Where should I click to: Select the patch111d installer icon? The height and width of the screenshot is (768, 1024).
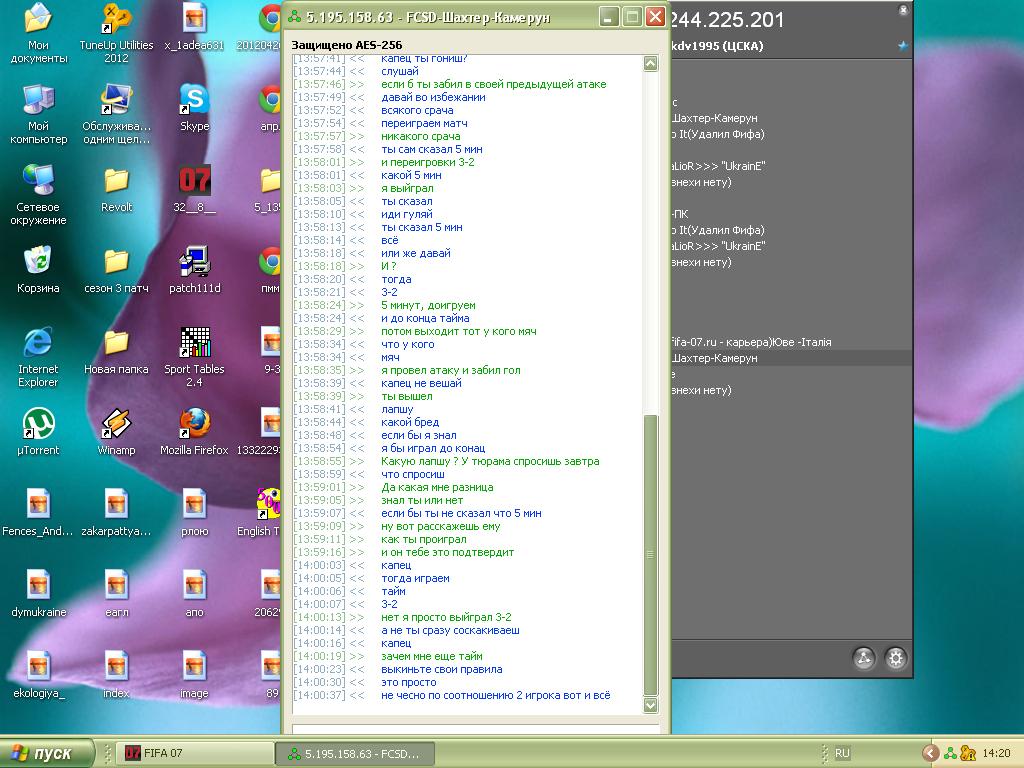click(195, 270)
